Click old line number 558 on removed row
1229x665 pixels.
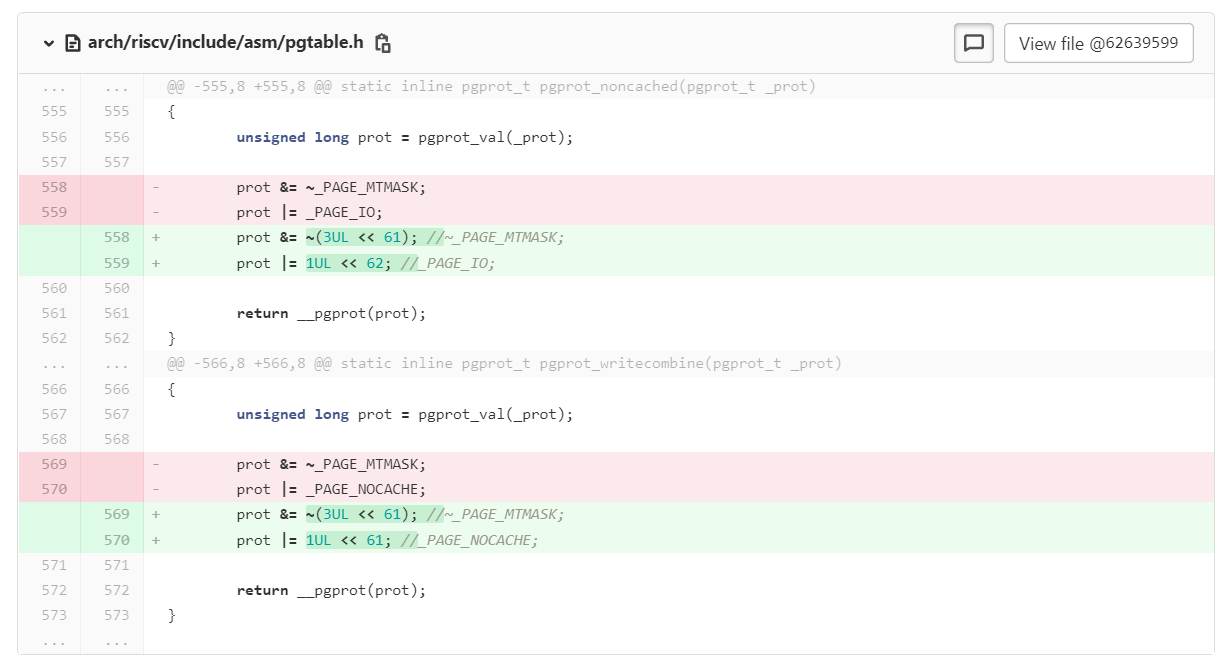point(55,187)
